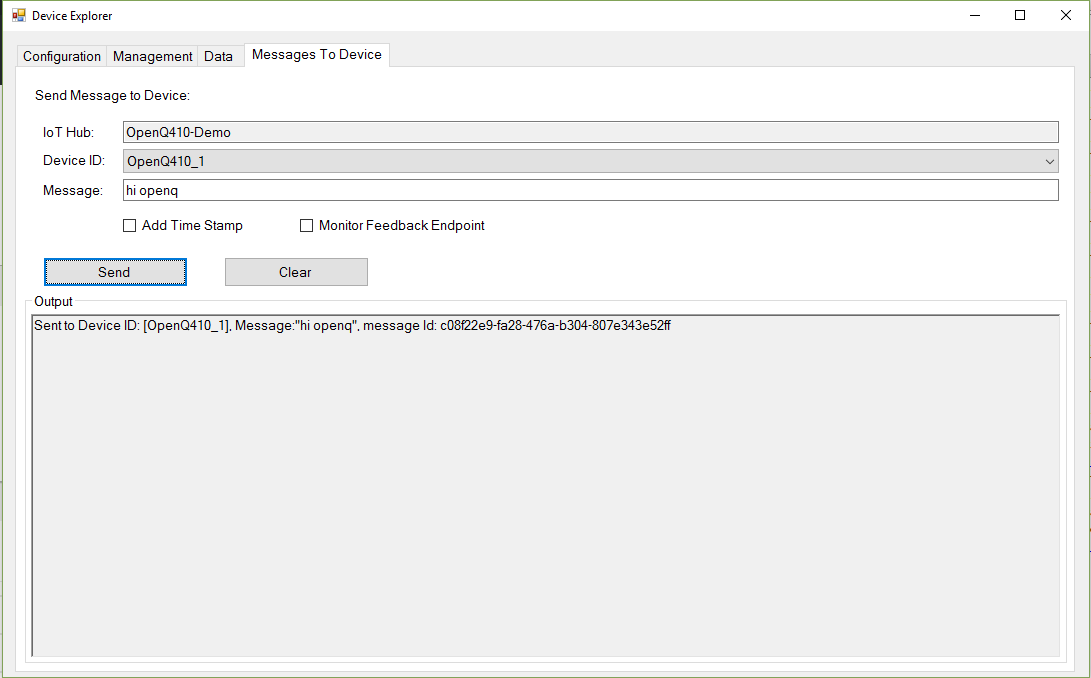
Task: Minimize the Device Explorer window
Action: (975, 15)
